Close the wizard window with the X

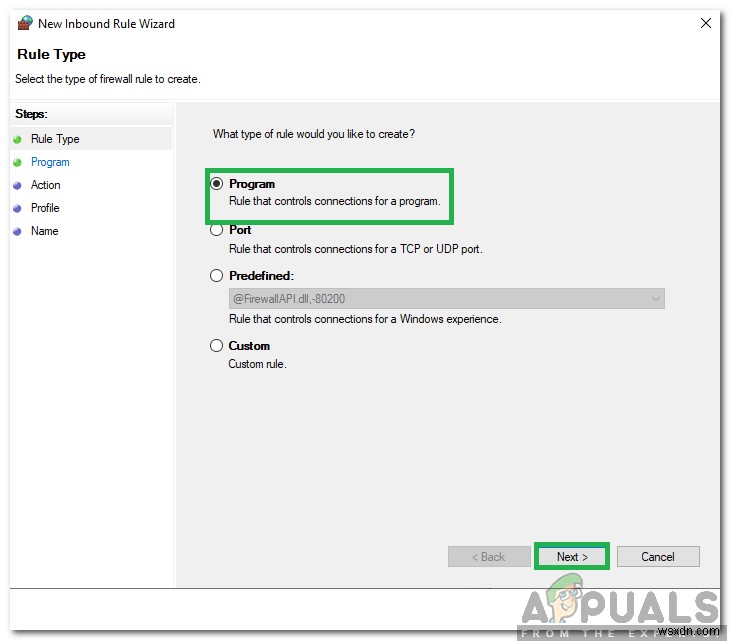point(706,23)
